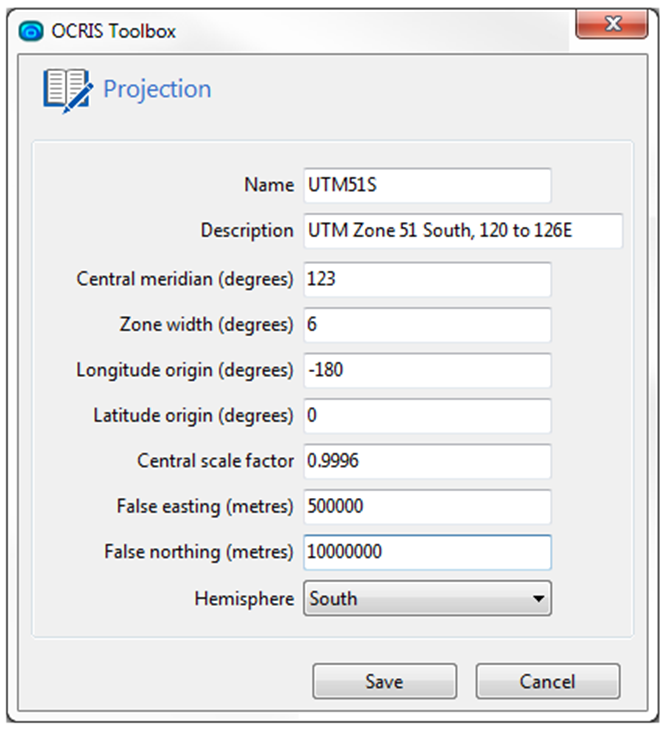
Task: Select the Zone width field
Action: pos(427,325)
